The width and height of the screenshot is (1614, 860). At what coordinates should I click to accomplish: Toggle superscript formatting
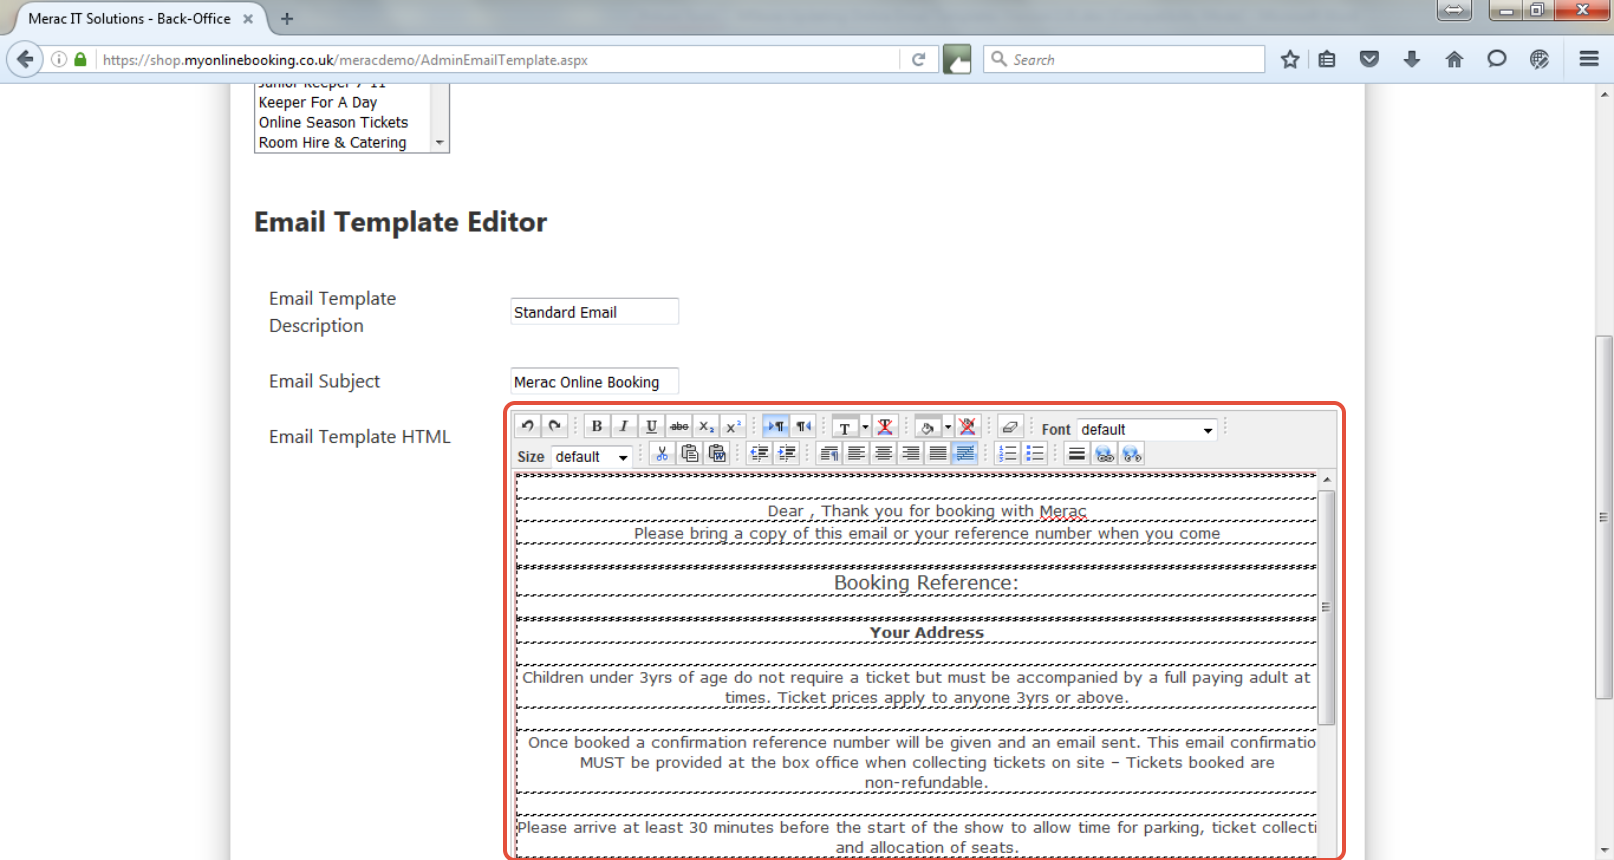point(733,427)
